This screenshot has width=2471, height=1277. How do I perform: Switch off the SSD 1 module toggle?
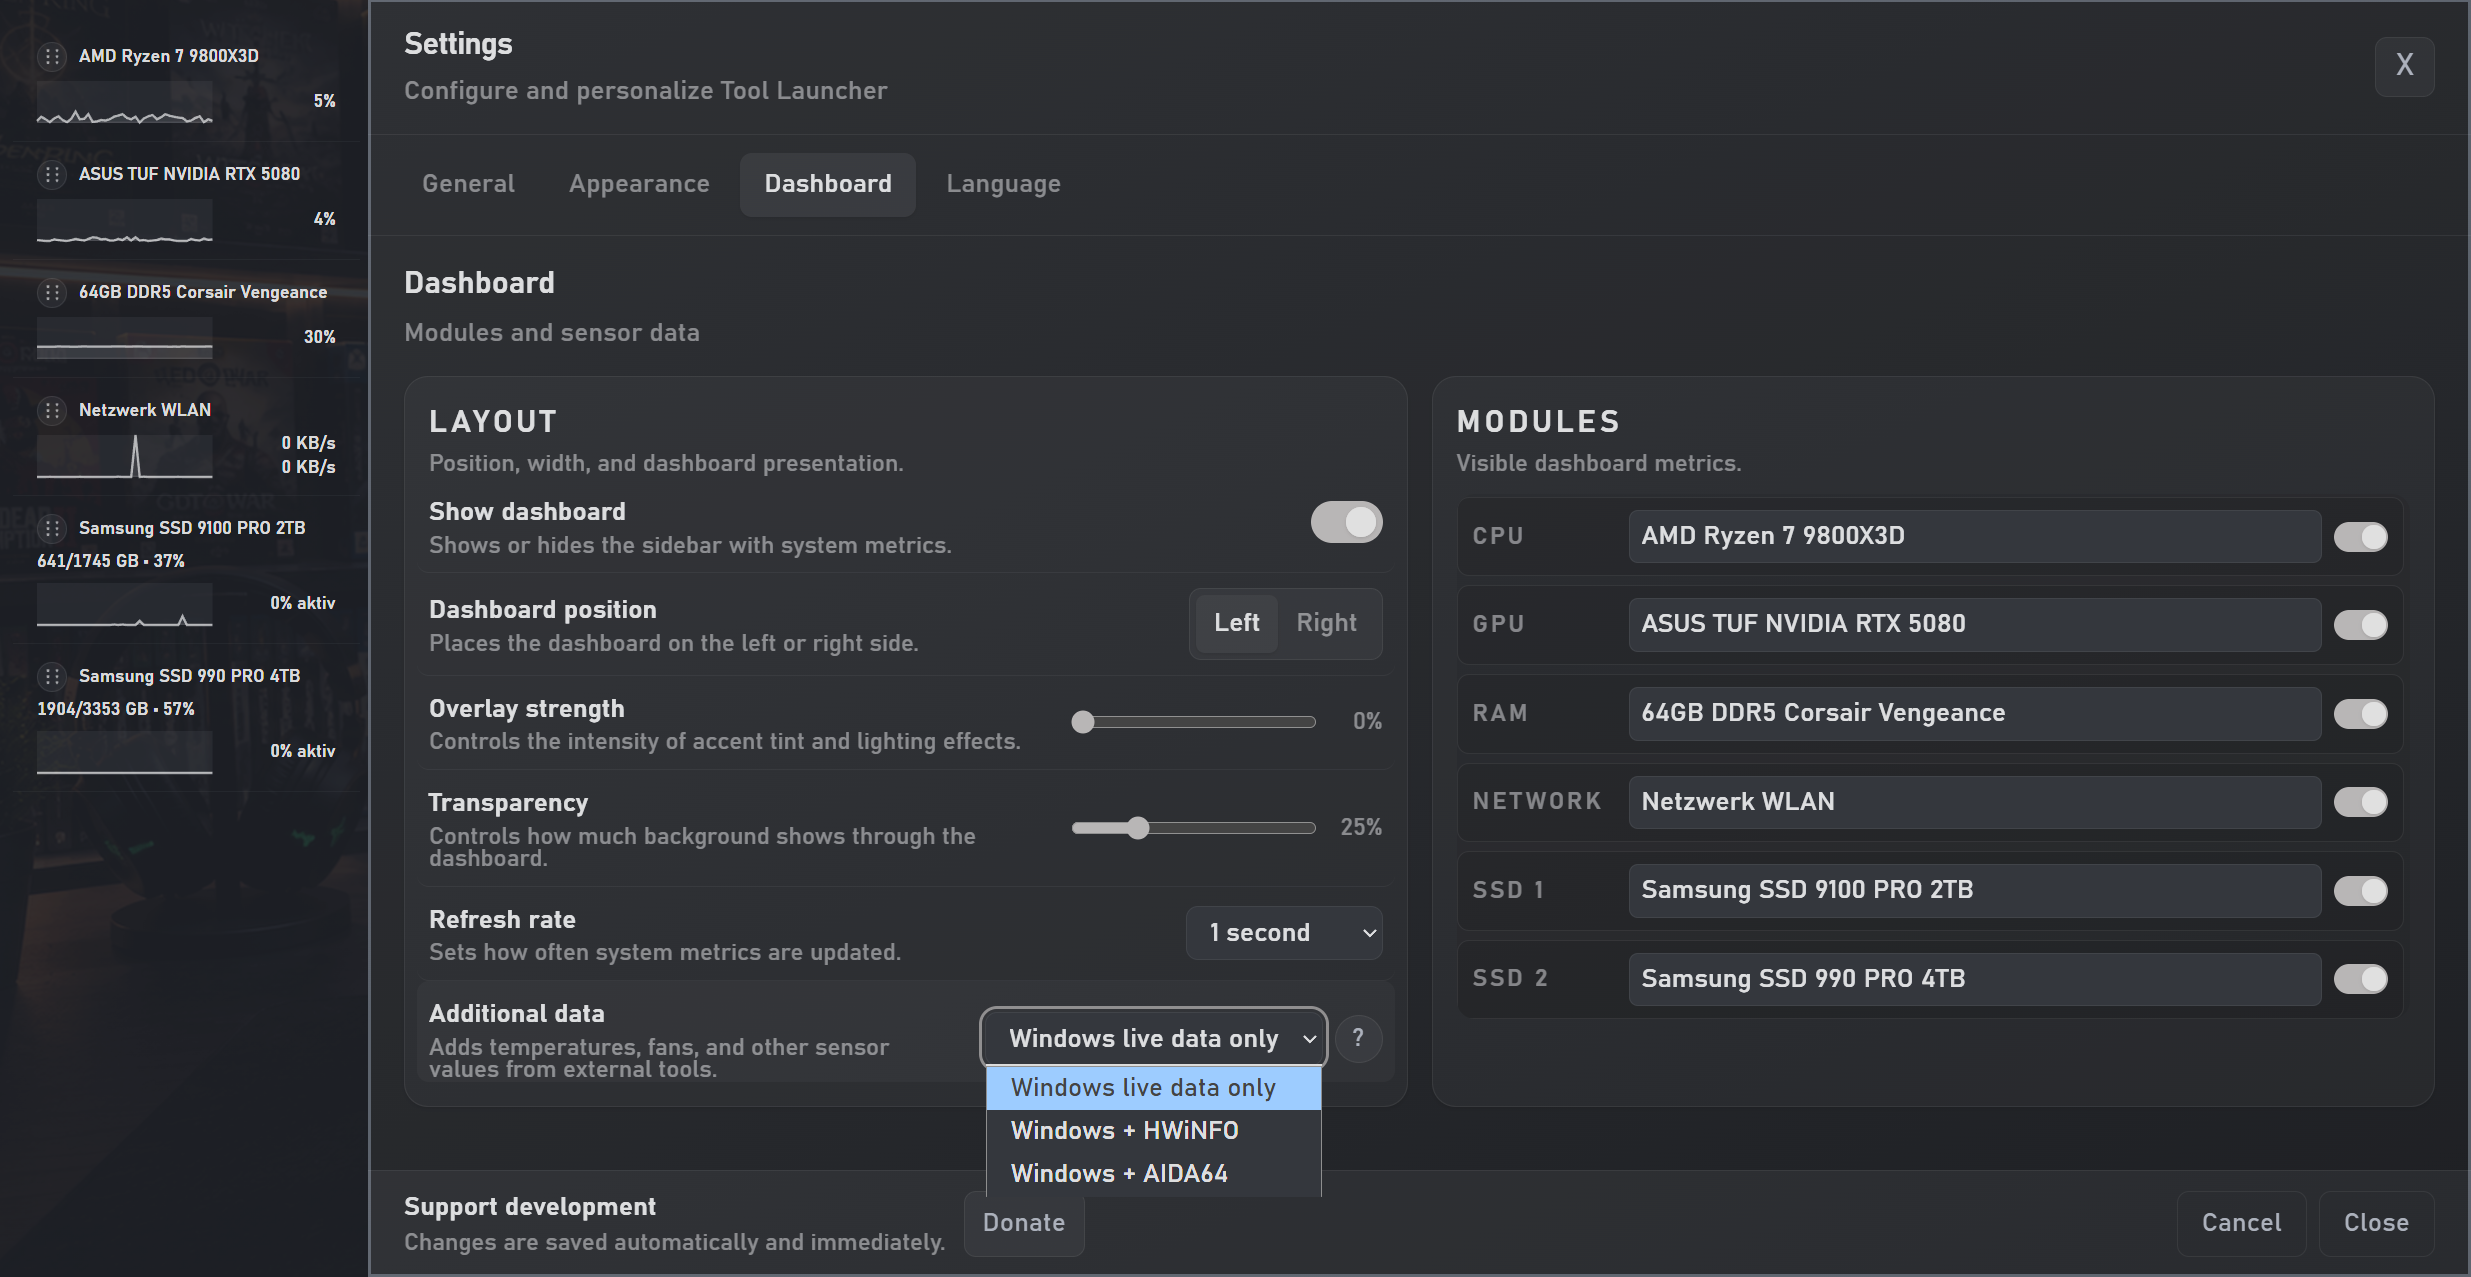coord(2360,891)
